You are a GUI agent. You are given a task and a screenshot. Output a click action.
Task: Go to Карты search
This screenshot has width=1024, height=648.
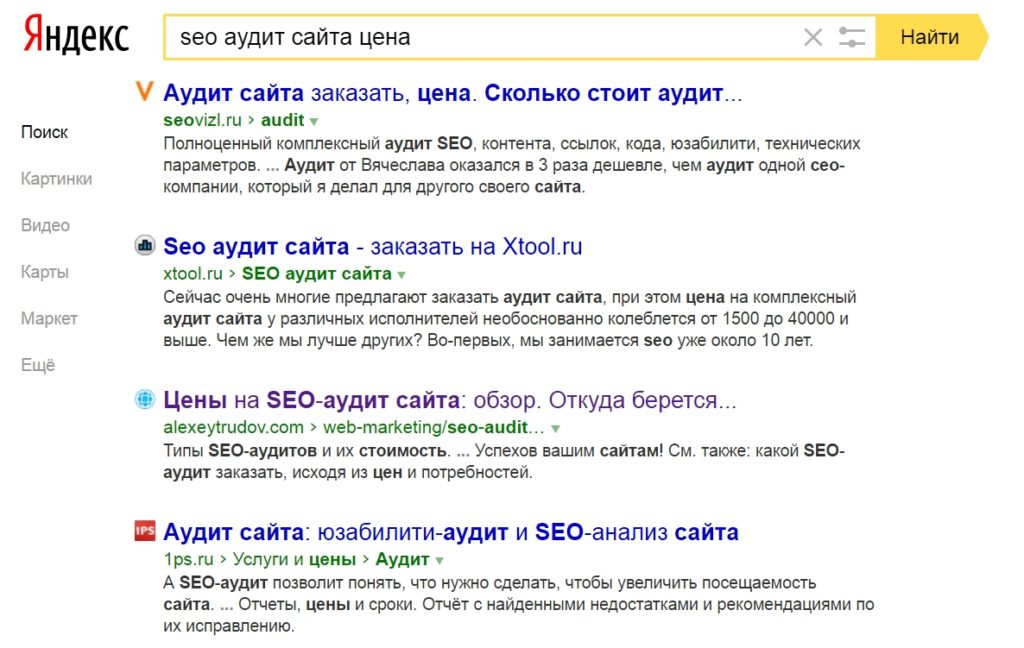click(45, 271)
